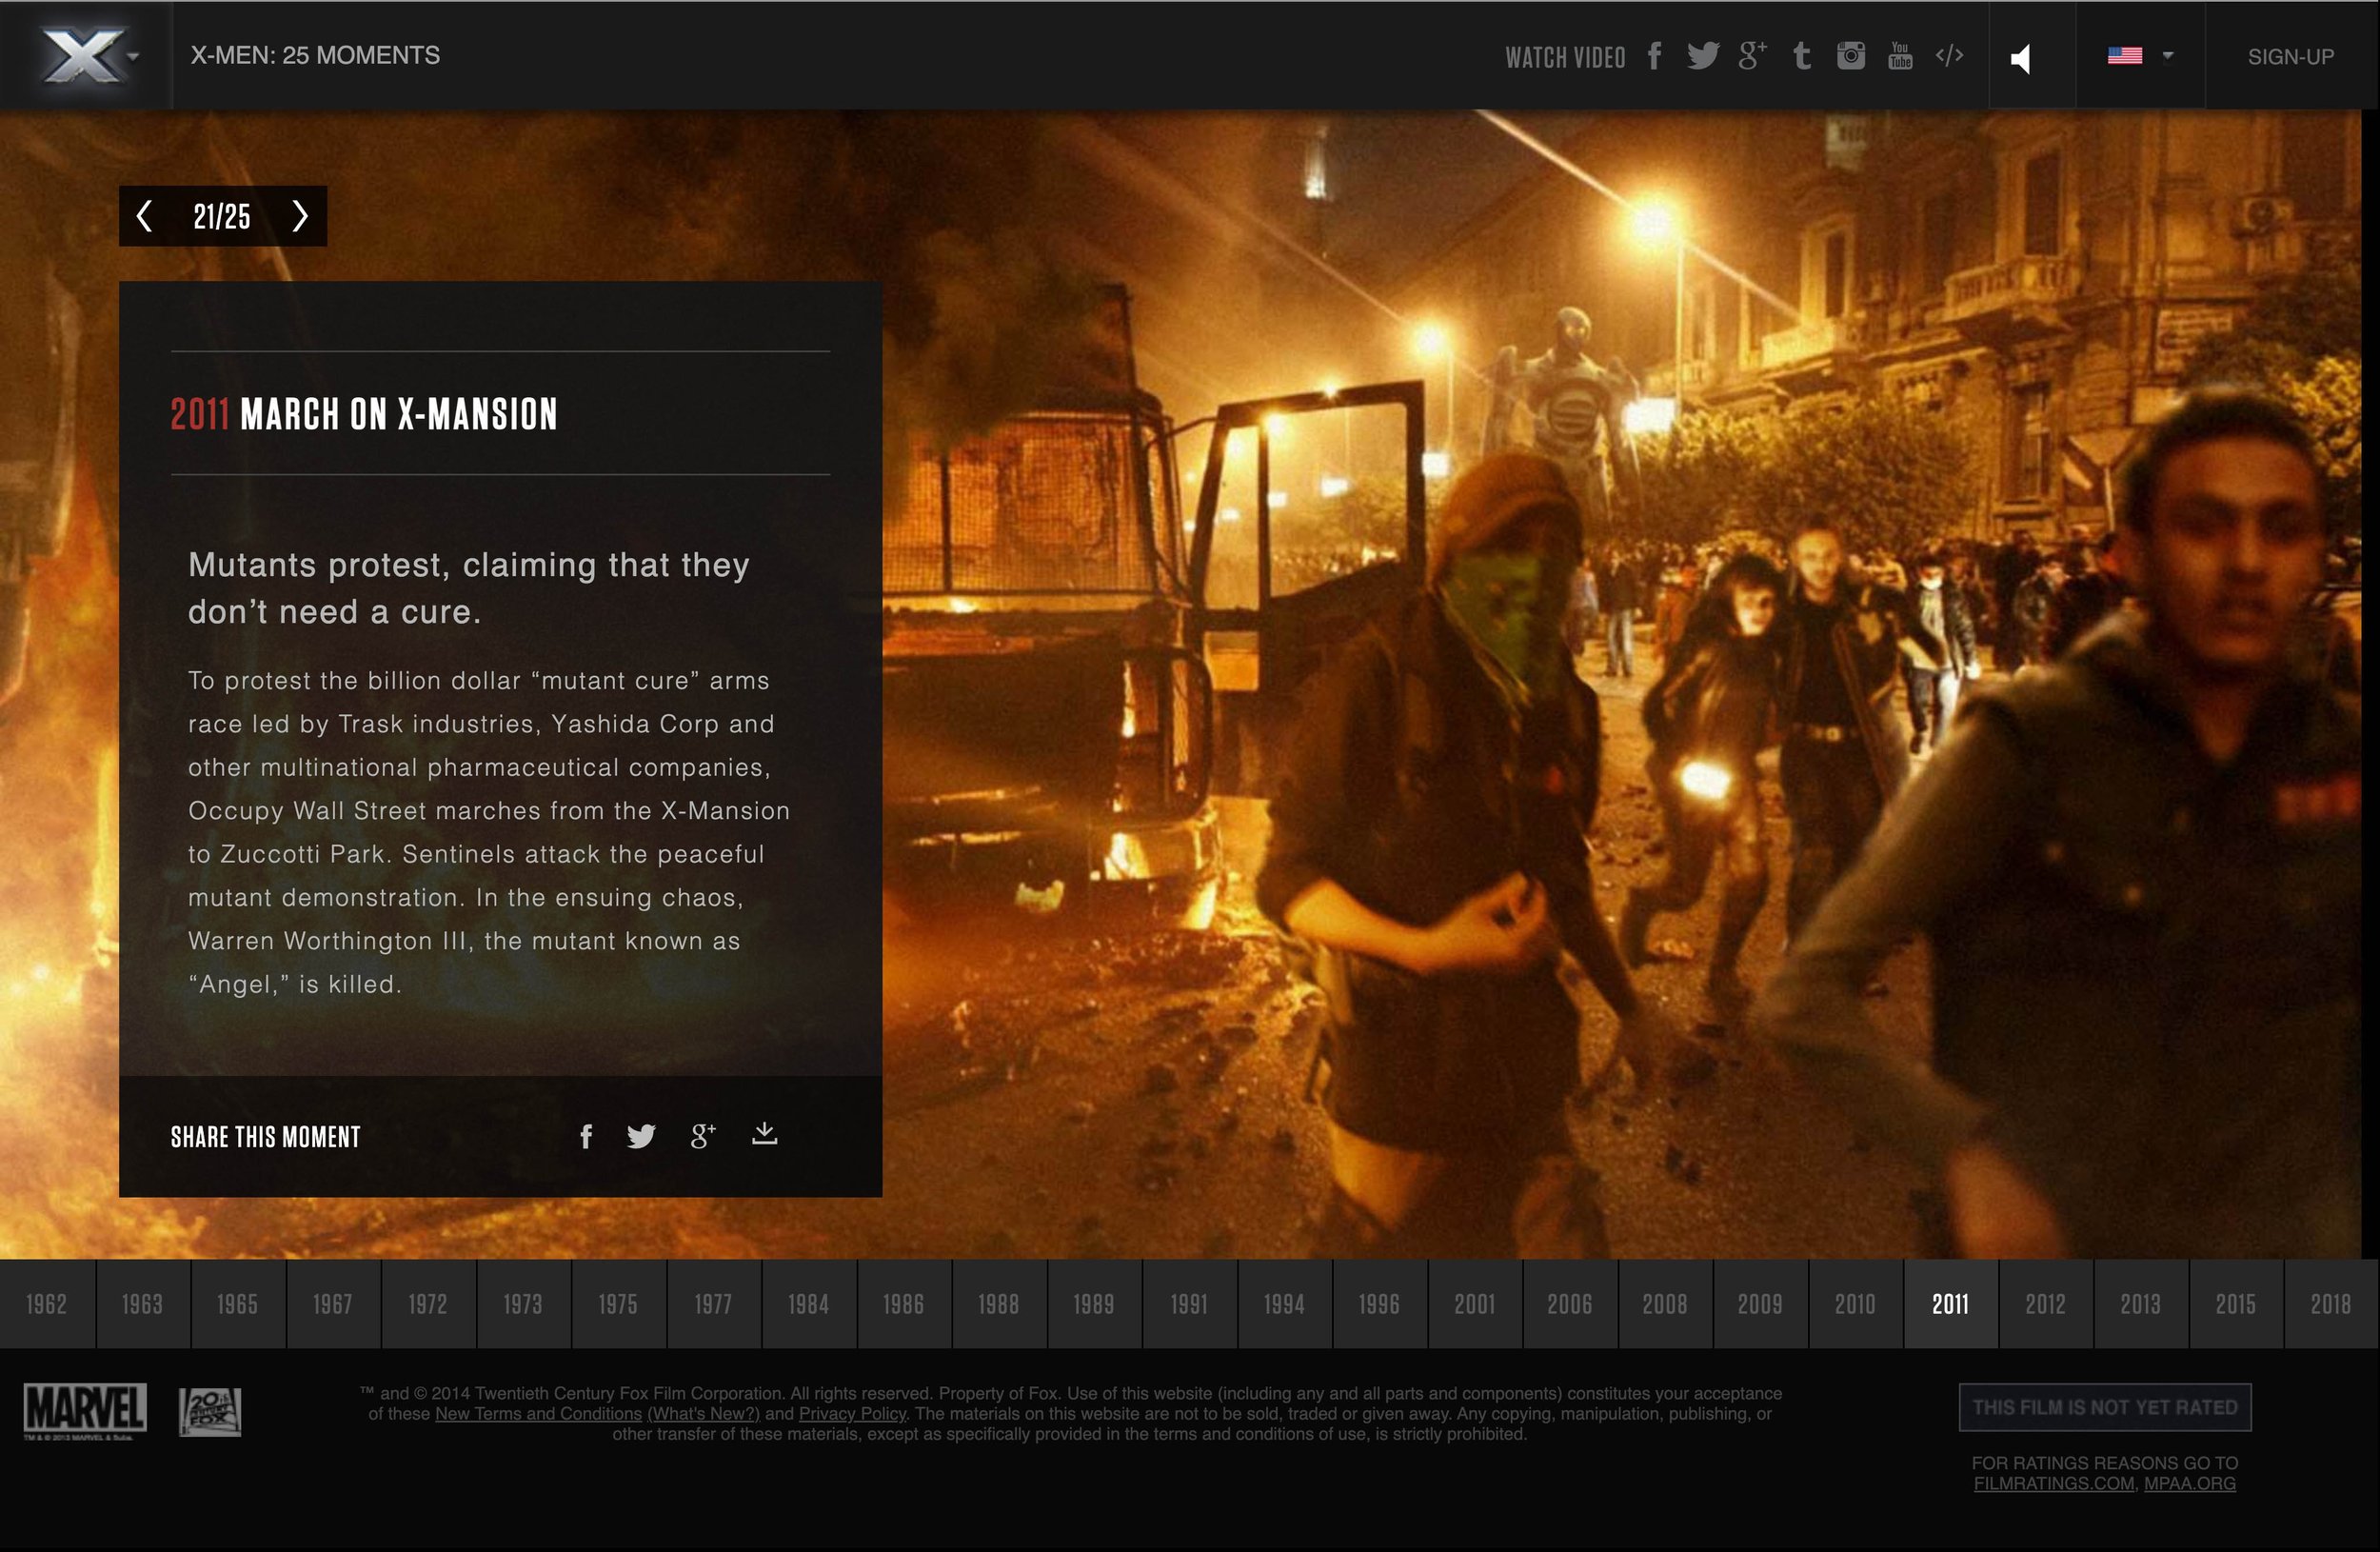Open the Privacy Policy link
This screenshot has height=1552, width=2380.
pyautogui.click(x=852, y=1414)
